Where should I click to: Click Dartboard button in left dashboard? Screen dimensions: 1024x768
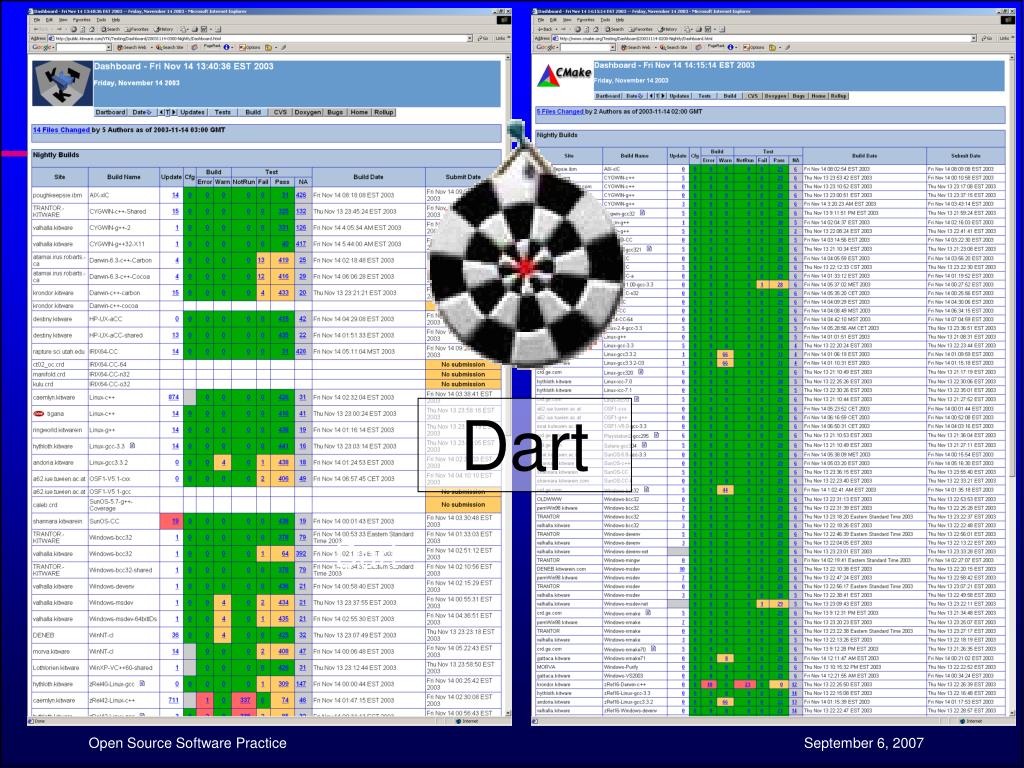point(110,112)
